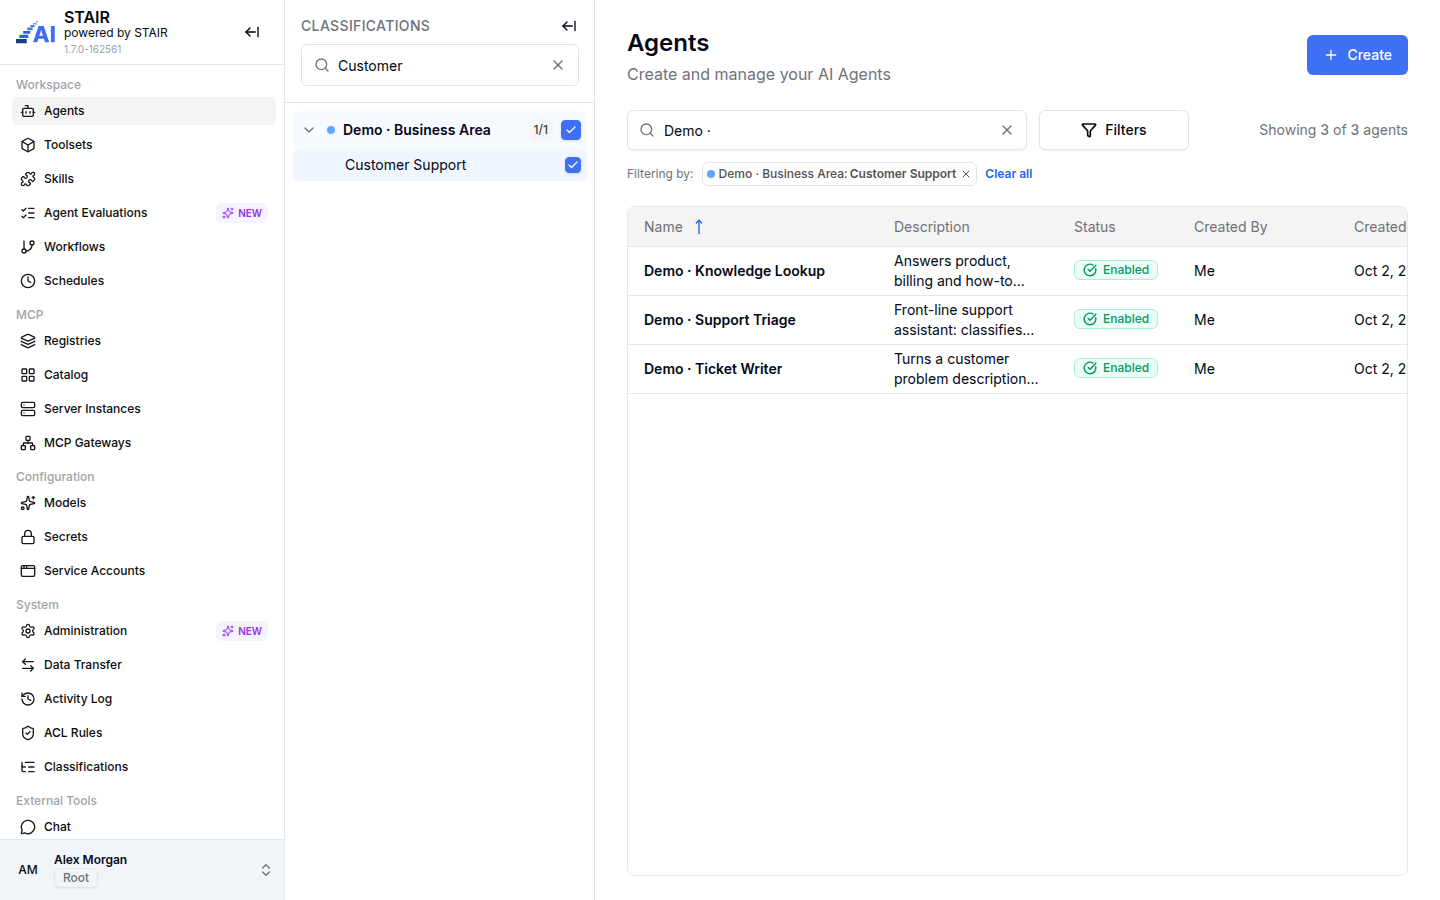Click the Activity Log history icon

click(28, 699)
